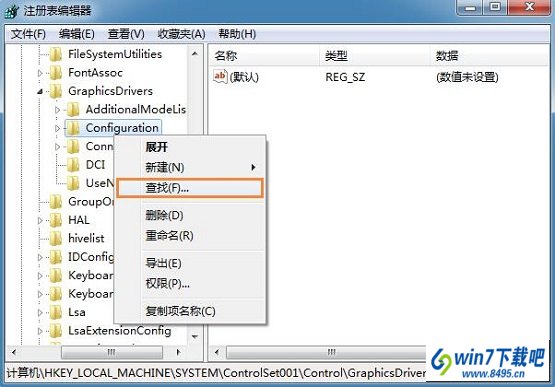
Task: Click the ab string value icon for (默认)
Action: pyautogui.click(x=220, y=76)
